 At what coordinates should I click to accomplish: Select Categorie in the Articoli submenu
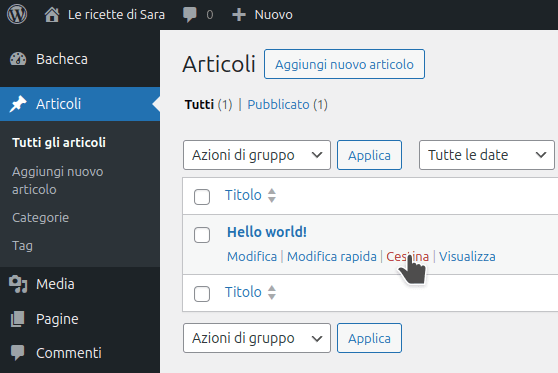coord(41,217)
